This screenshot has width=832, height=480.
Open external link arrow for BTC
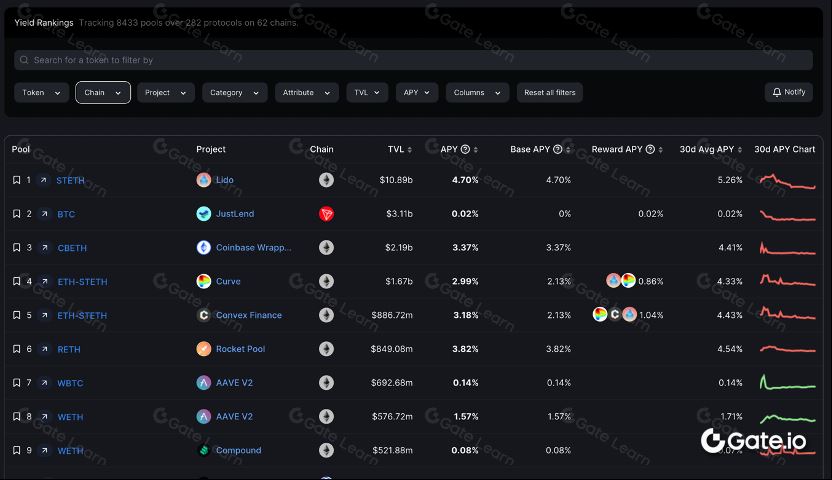point(45,214)
